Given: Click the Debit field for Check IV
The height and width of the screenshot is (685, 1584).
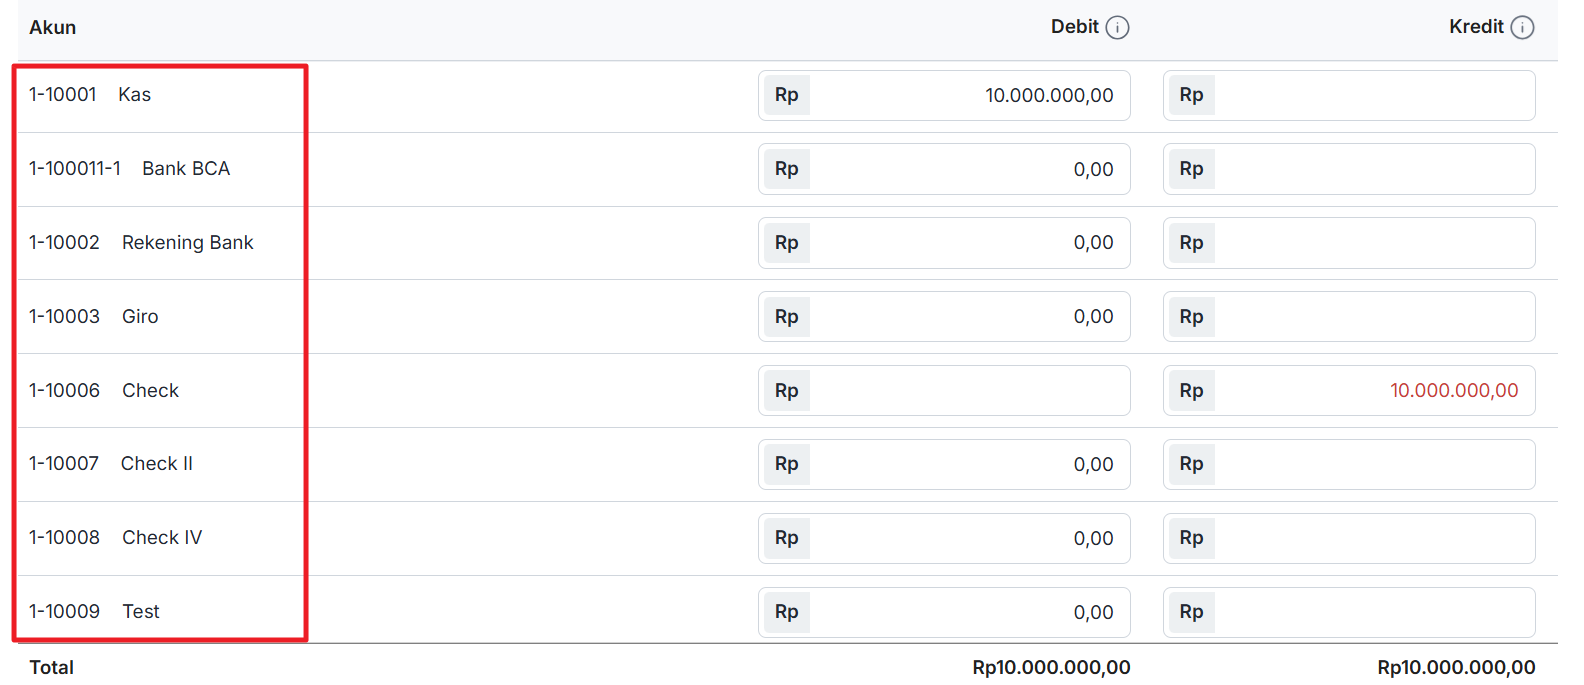Looking at the screenshot, I should [968, 539].
